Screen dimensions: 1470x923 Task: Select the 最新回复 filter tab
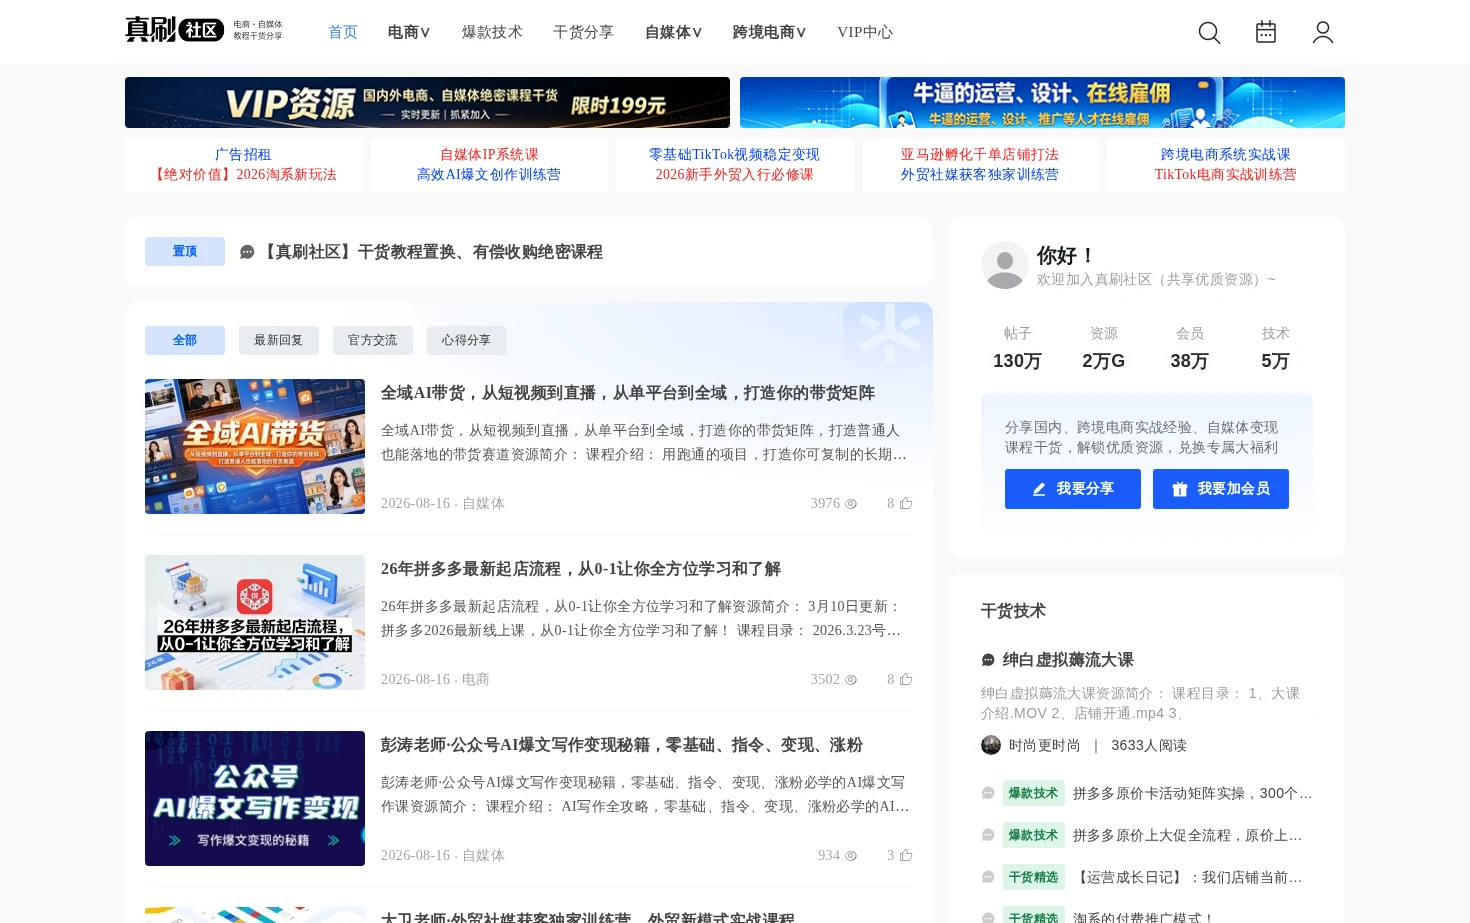pyautogui.click(x=278, y=340)
